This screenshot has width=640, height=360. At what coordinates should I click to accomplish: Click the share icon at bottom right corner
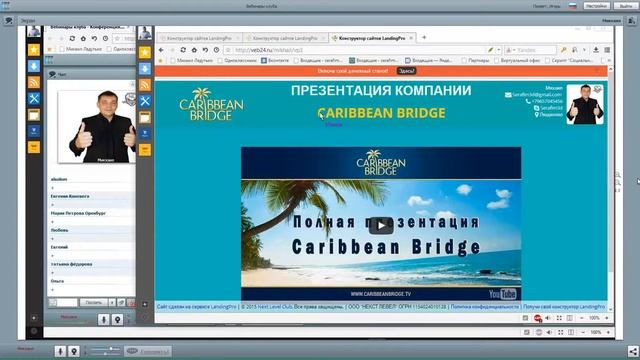(x=632, y=351)
